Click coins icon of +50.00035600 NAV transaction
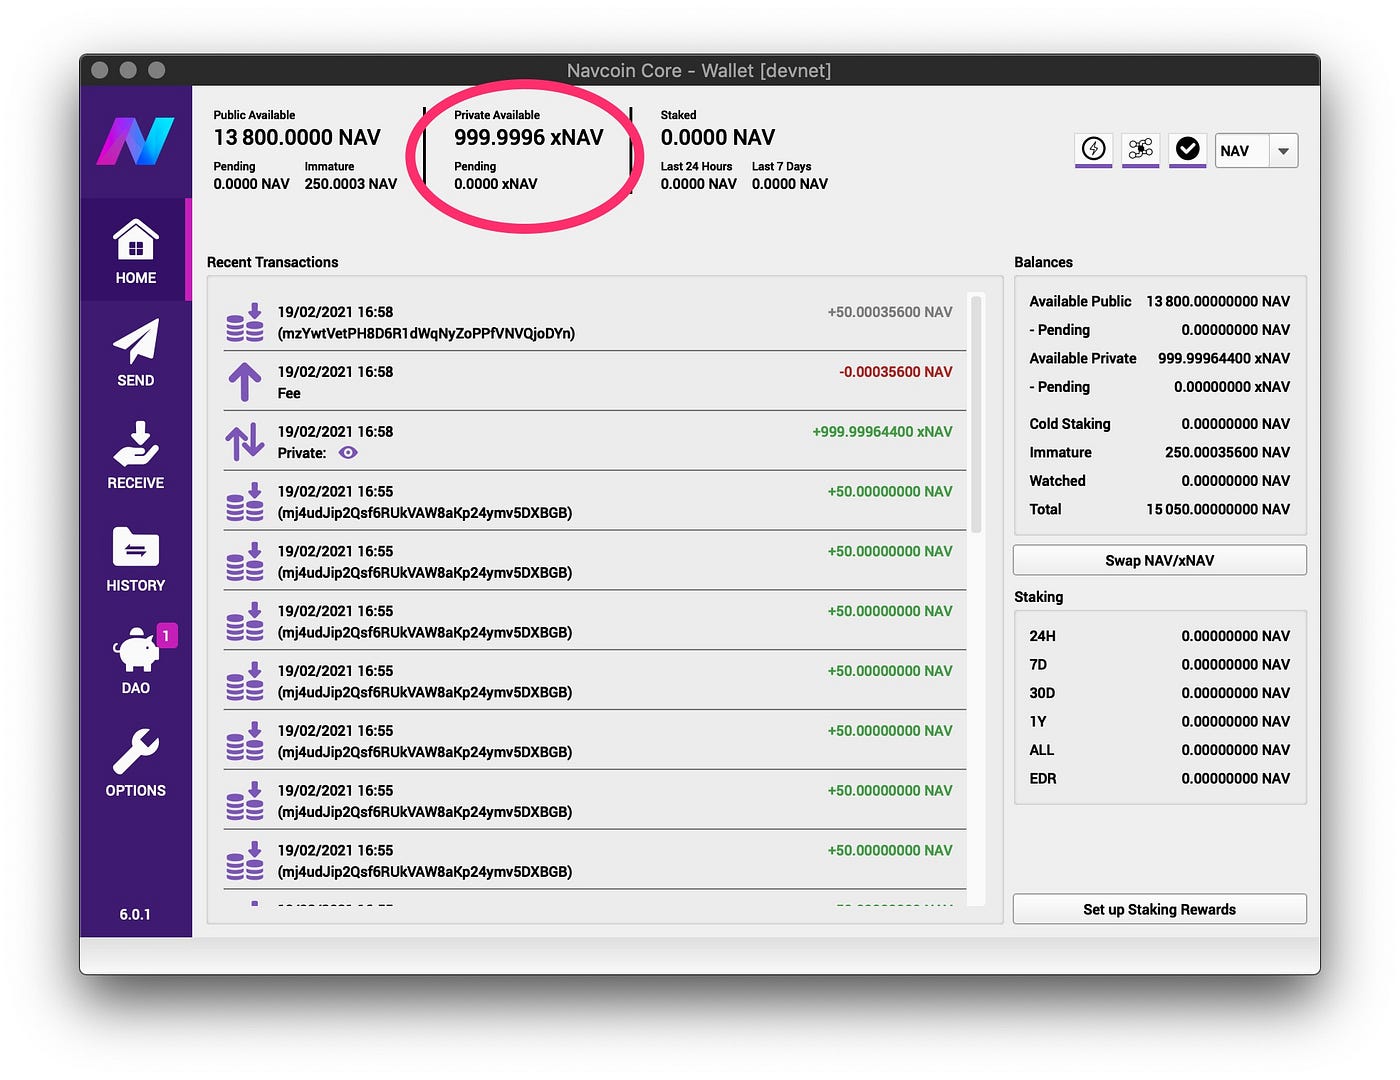 click(245, 322)
